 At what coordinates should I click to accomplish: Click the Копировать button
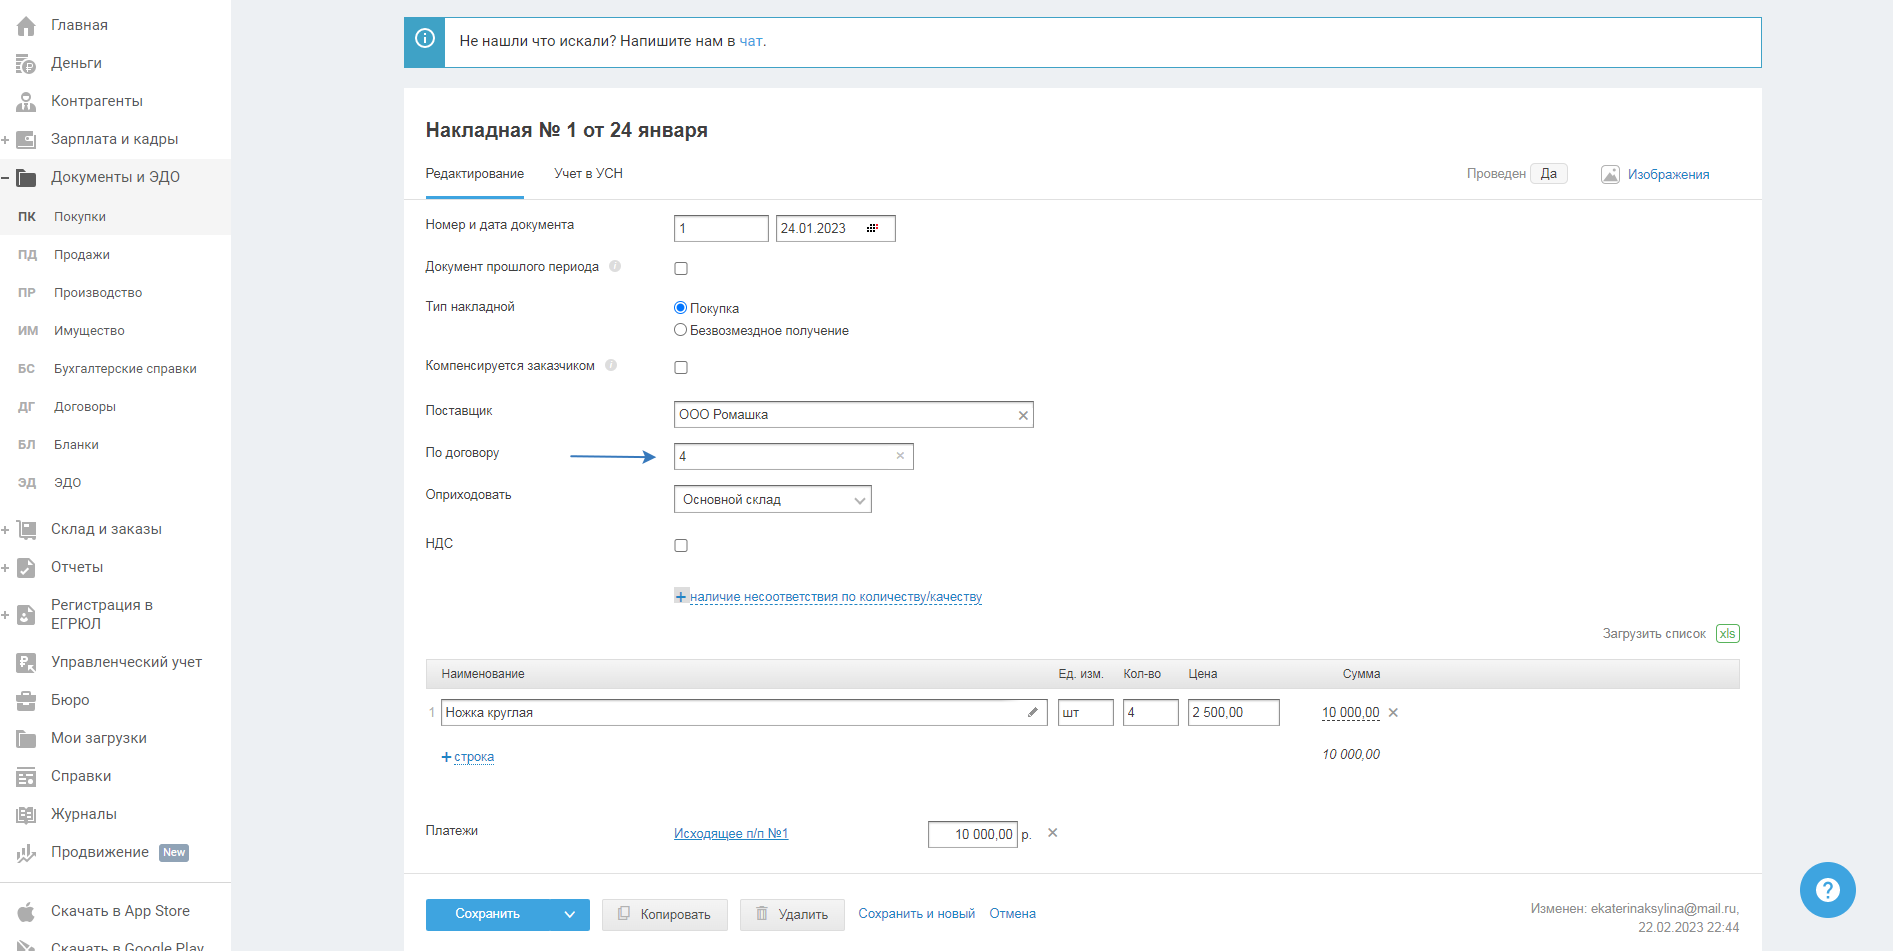click(x=665, y=914)
